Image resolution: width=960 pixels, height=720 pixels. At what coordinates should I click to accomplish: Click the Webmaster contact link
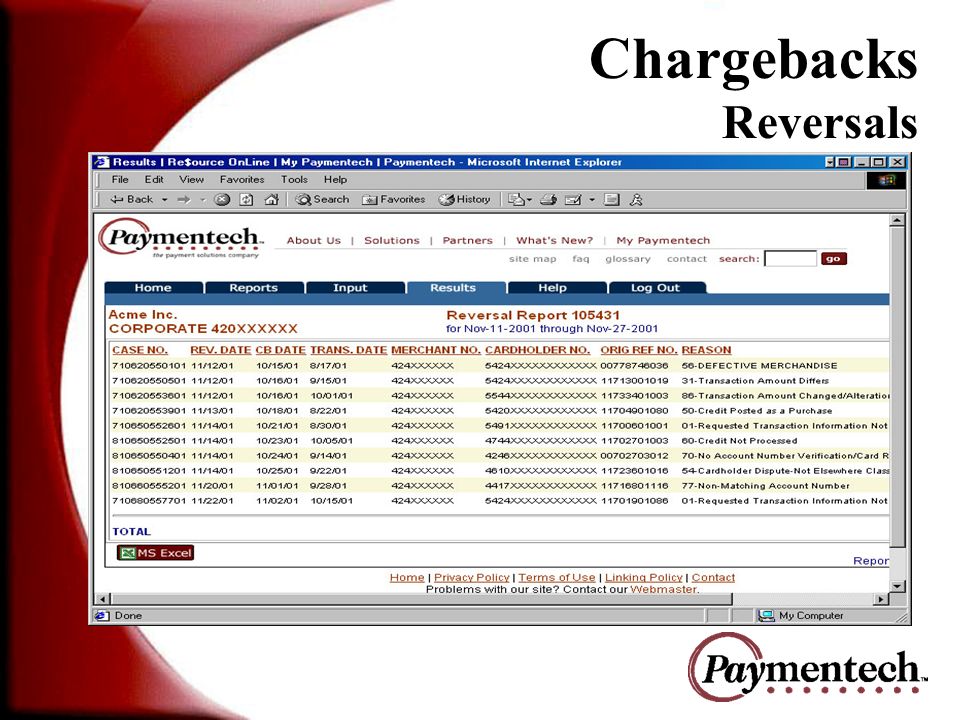tap(664, 589)
